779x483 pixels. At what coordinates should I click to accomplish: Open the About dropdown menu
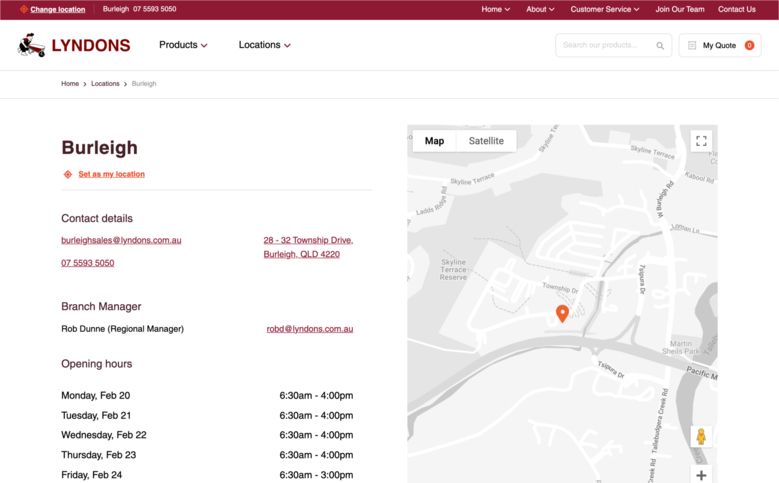tap(540, 9)
